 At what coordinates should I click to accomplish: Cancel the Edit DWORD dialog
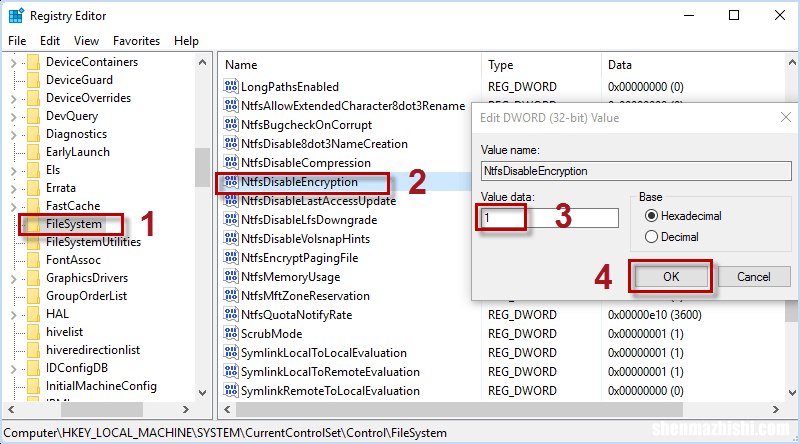[x=754, y=277]
